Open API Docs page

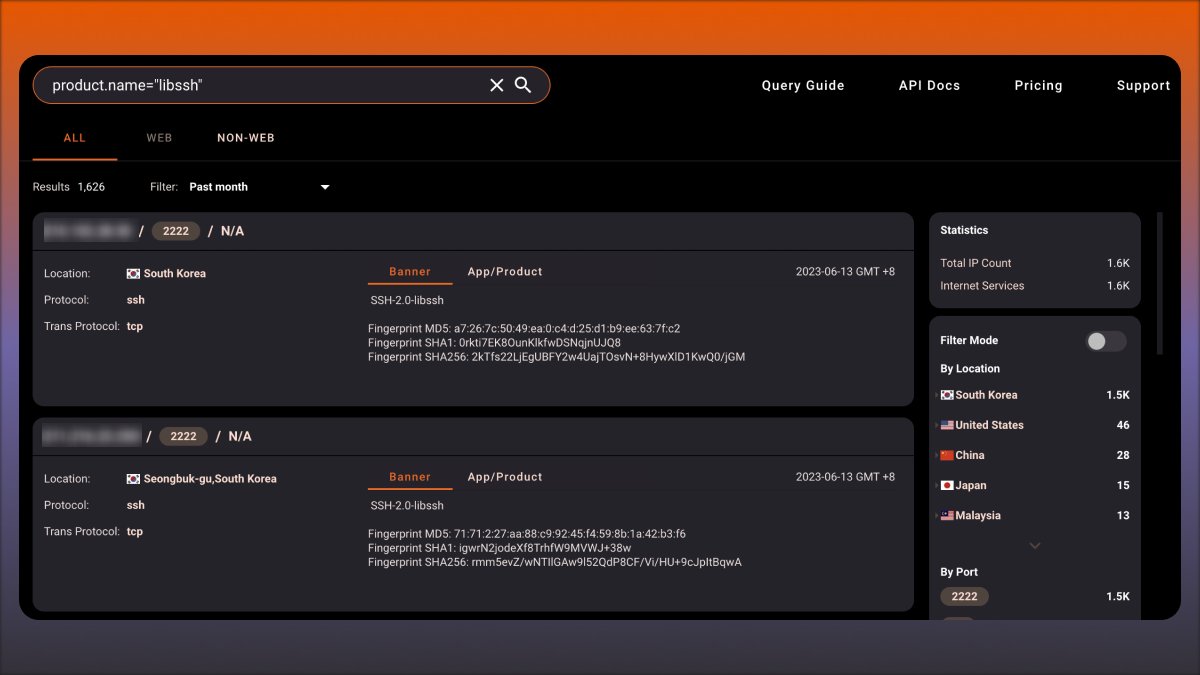tap(929, 86)
